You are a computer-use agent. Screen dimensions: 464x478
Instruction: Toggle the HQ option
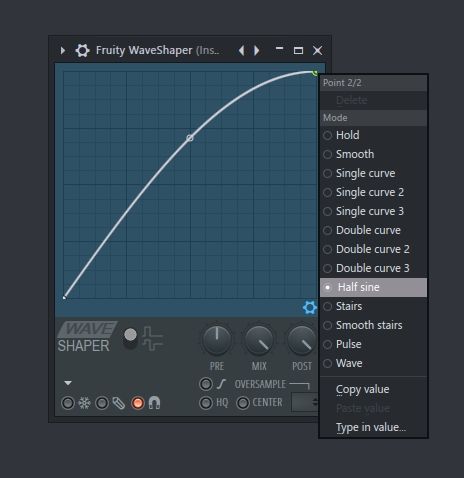206,403
